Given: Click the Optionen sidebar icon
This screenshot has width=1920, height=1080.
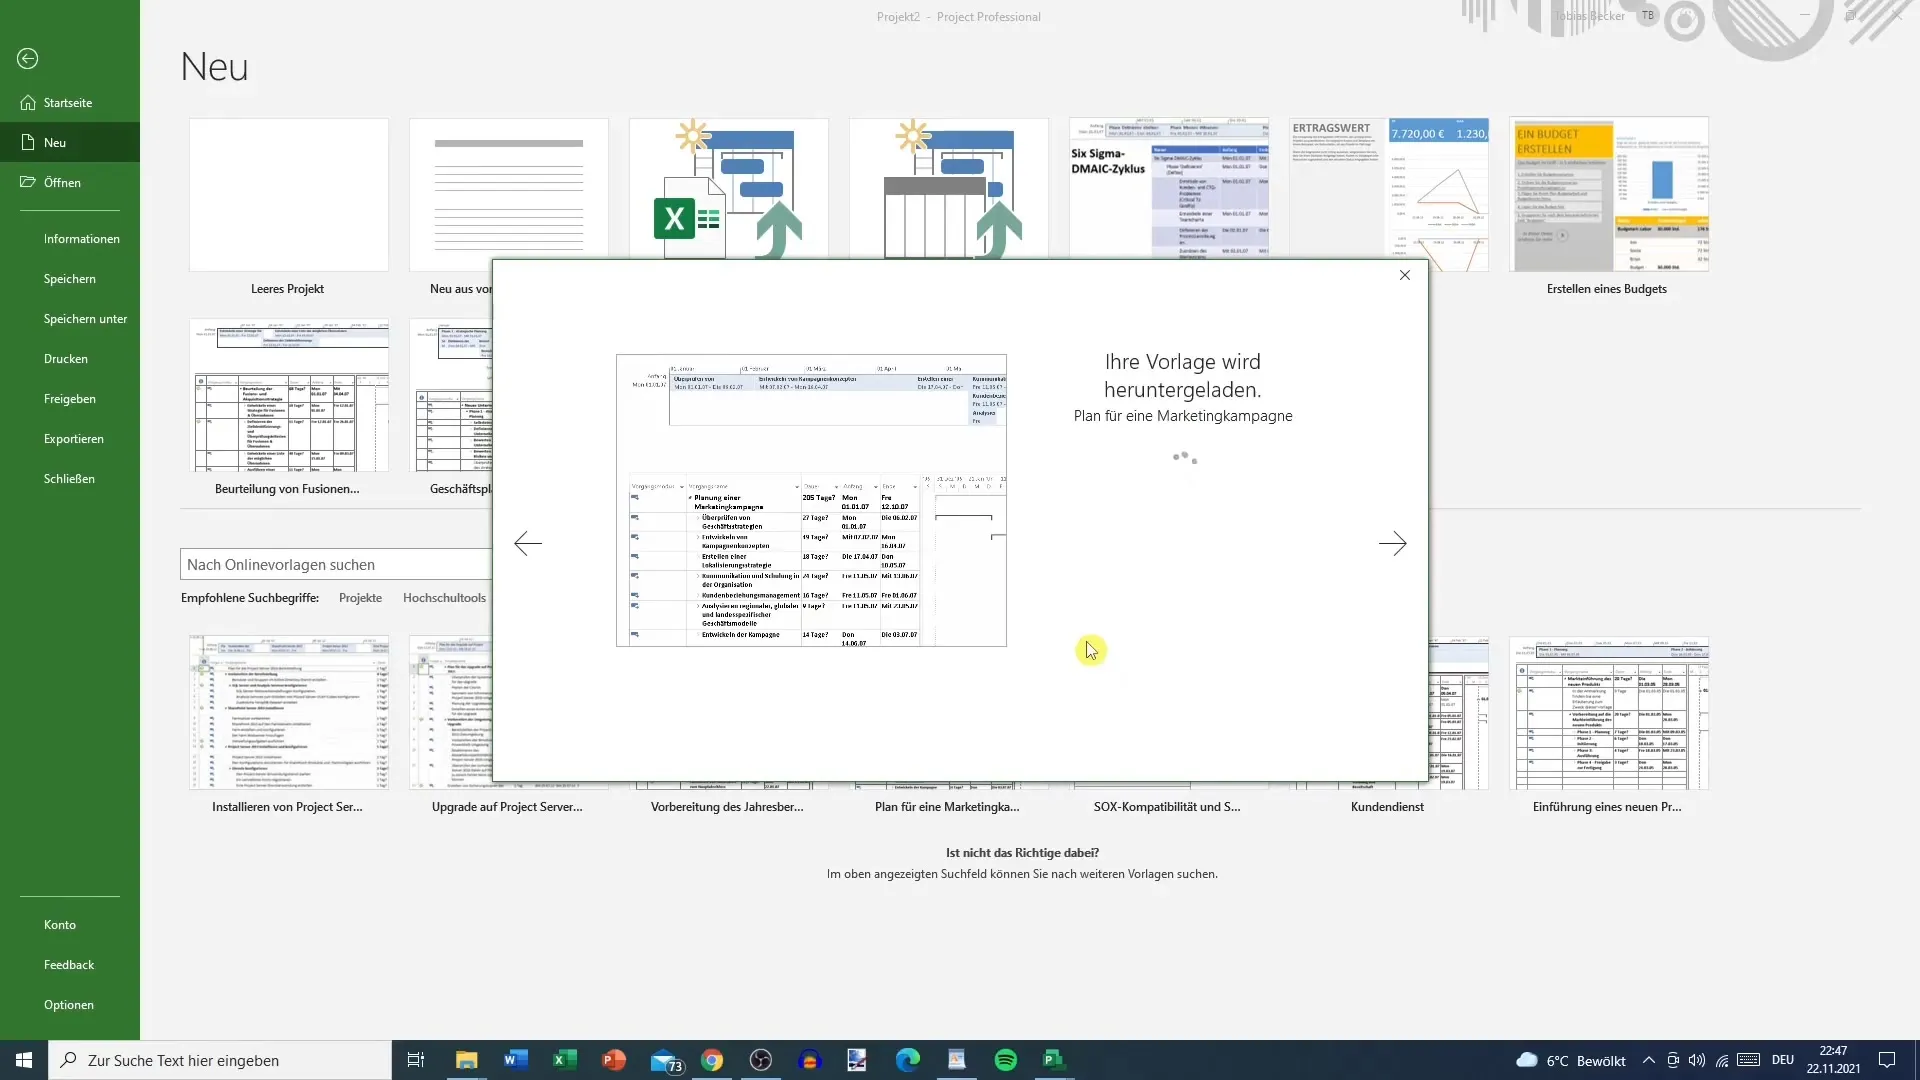Looking at the screenshot, I should 67,1004.
